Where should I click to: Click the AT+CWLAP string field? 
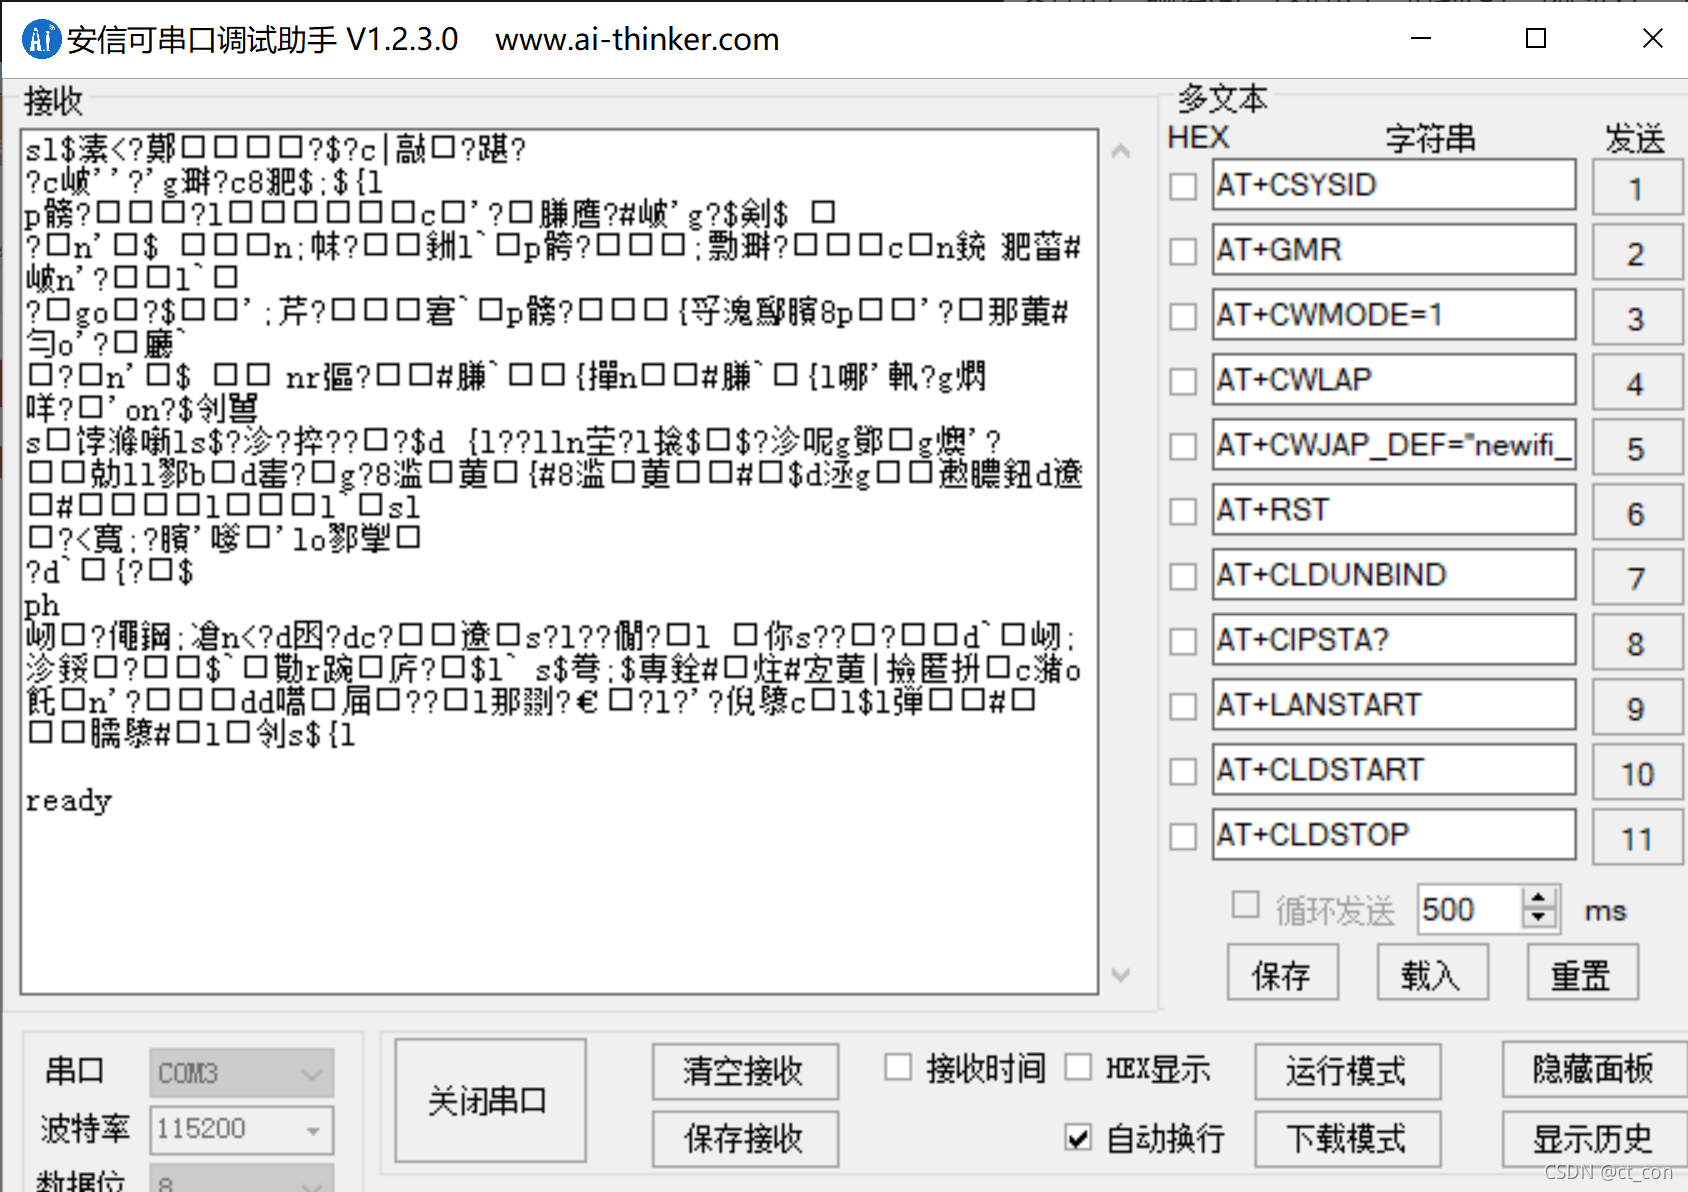[1394, 380]
